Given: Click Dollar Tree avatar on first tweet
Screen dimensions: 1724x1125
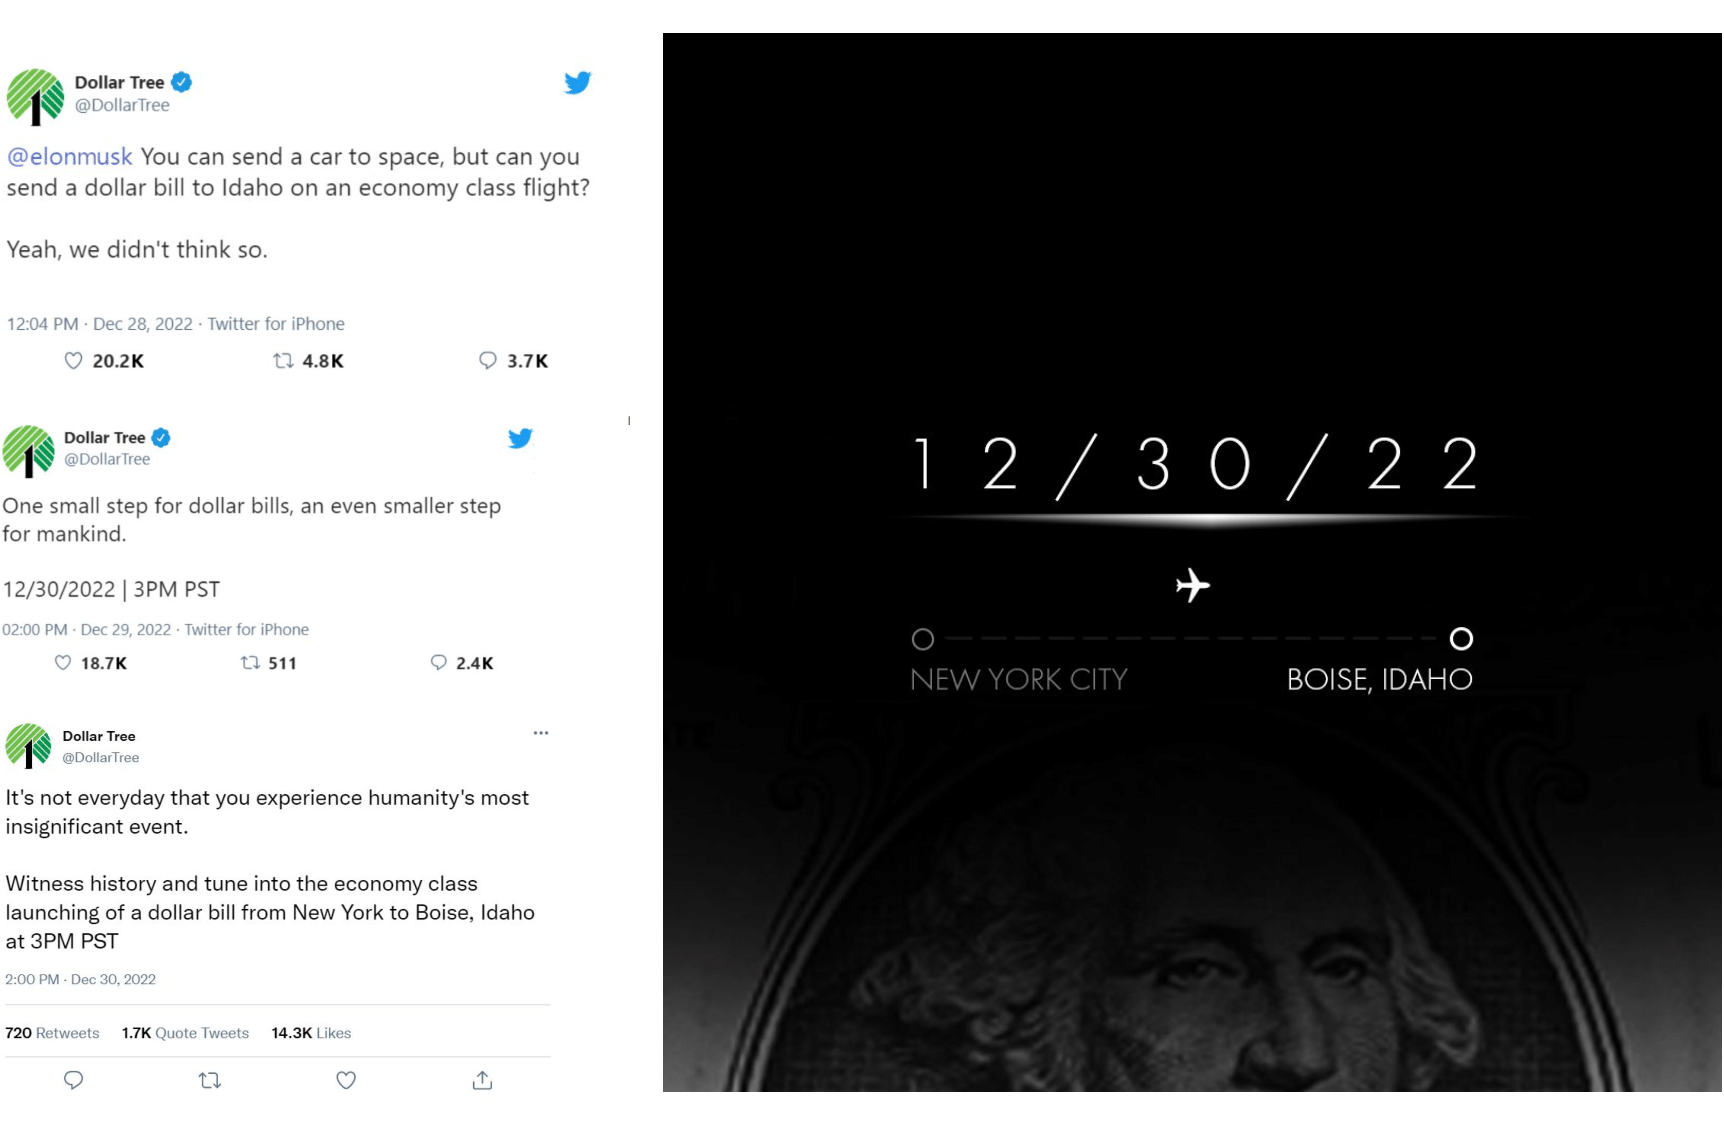Looking at the screenshot, I should point(35,96).
